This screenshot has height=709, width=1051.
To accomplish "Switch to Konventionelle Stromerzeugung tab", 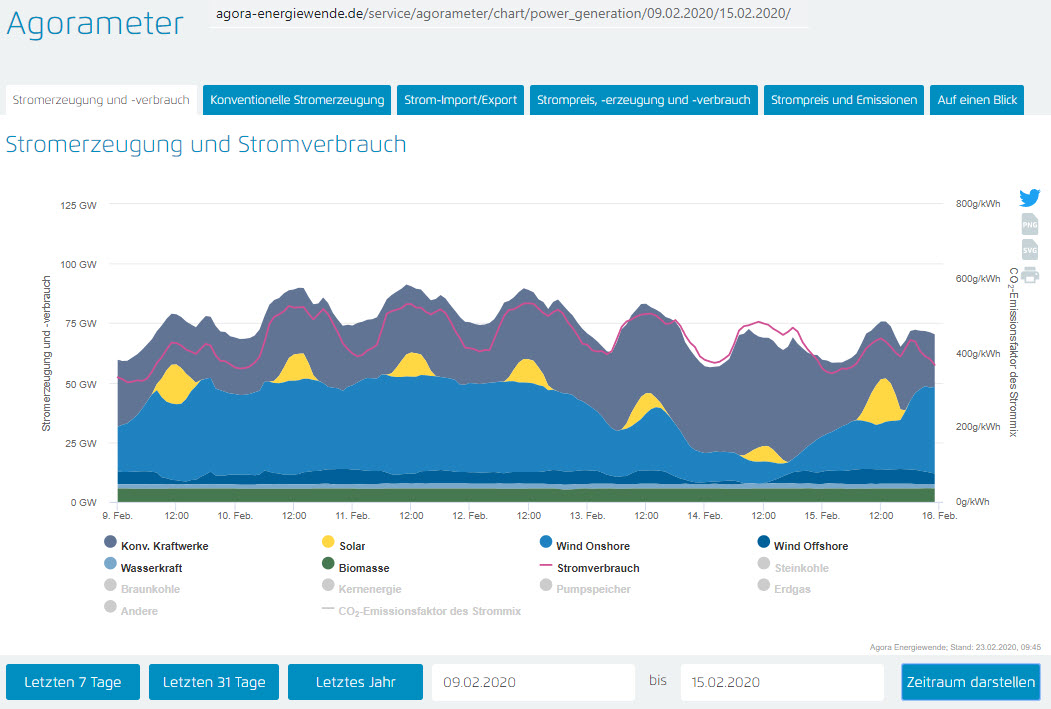I will [297, 100].
